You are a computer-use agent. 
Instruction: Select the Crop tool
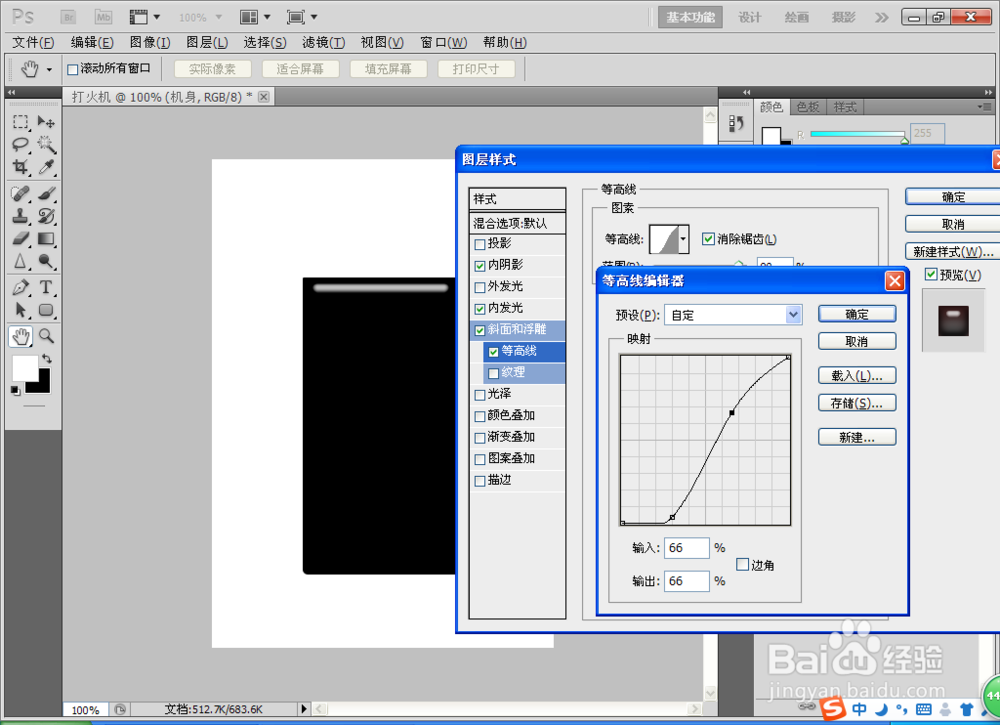(x=20, y=167)
